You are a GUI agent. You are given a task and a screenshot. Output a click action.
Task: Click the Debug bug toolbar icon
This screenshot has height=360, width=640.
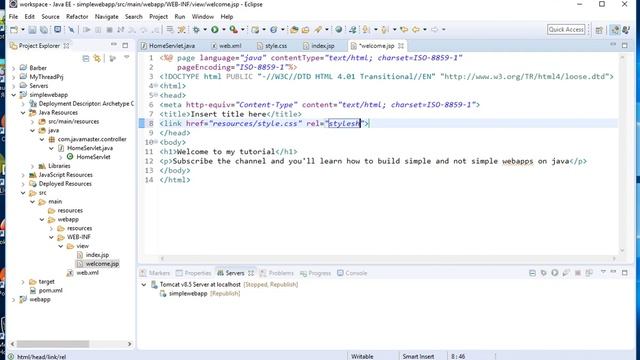point(196,29)
